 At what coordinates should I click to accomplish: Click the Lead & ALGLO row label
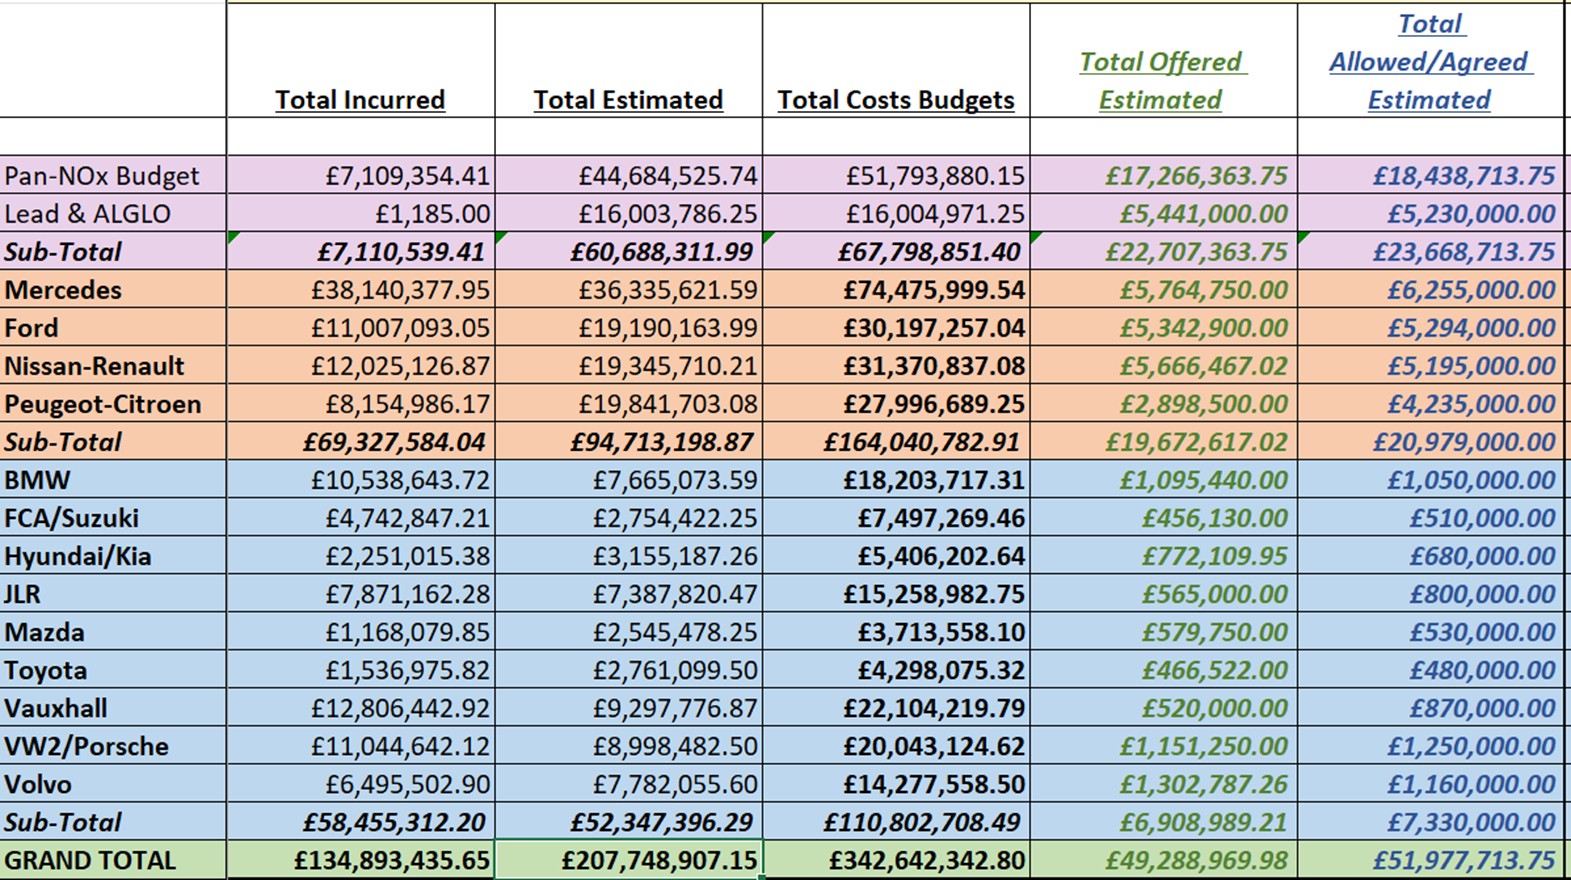pos(113,214)
